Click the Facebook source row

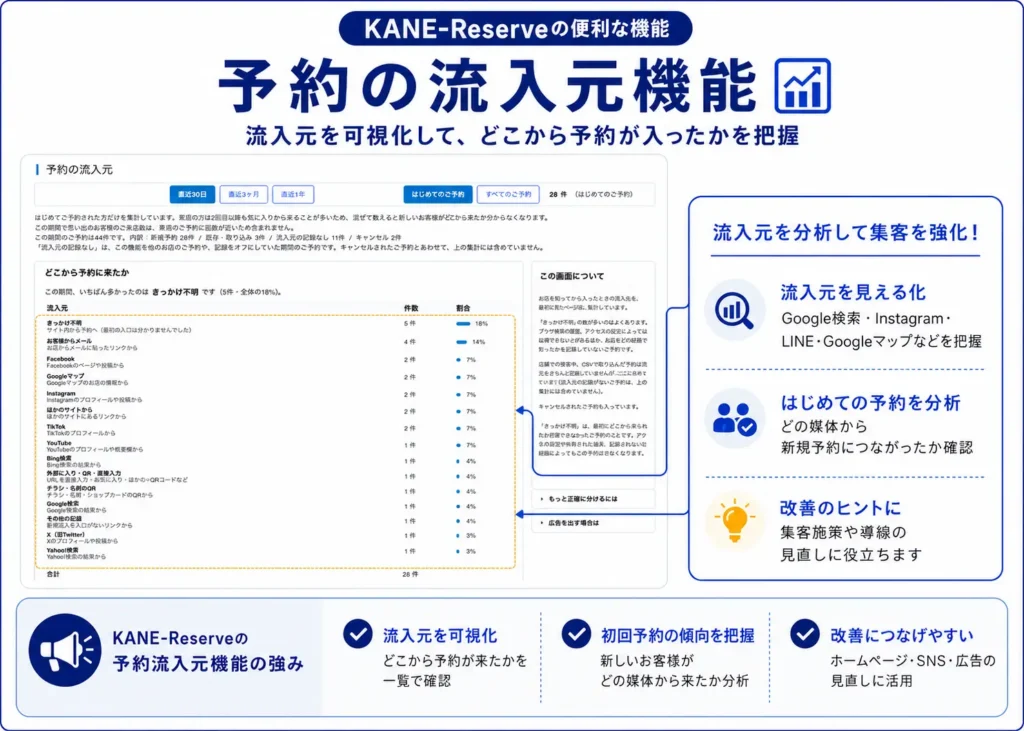point(275,362)
